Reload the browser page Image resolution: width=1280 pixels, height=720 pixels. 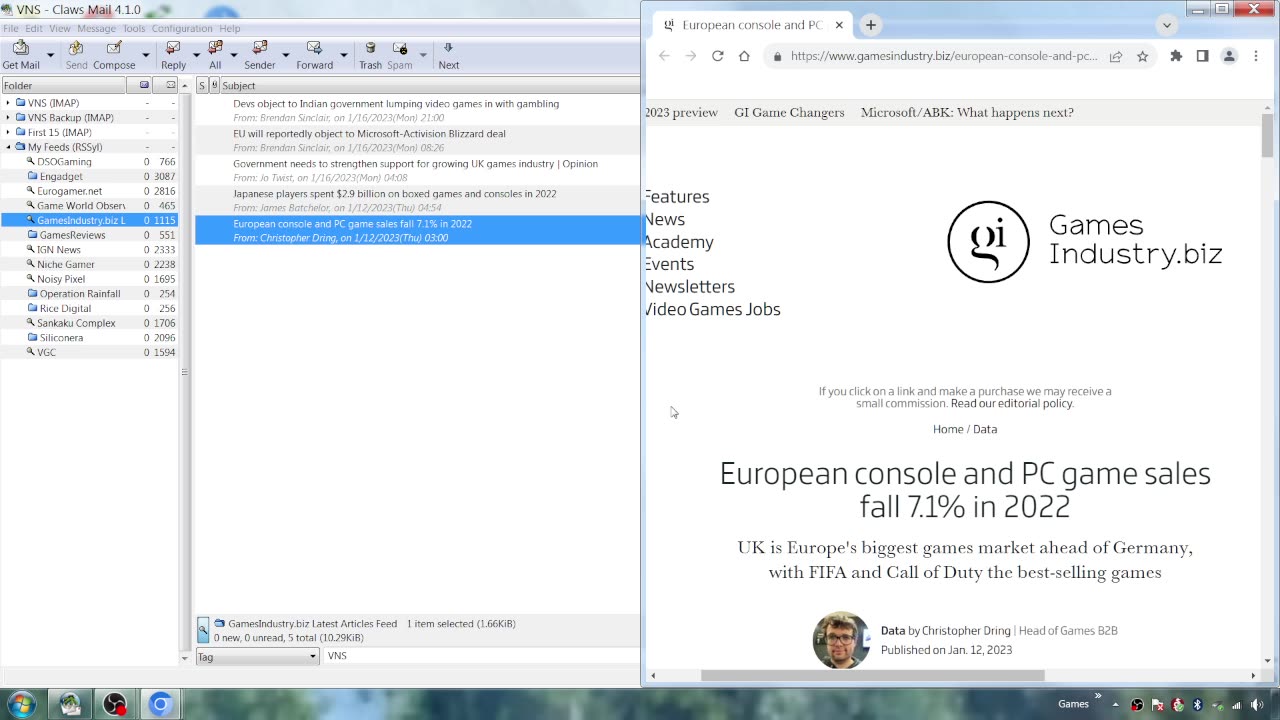717,56
